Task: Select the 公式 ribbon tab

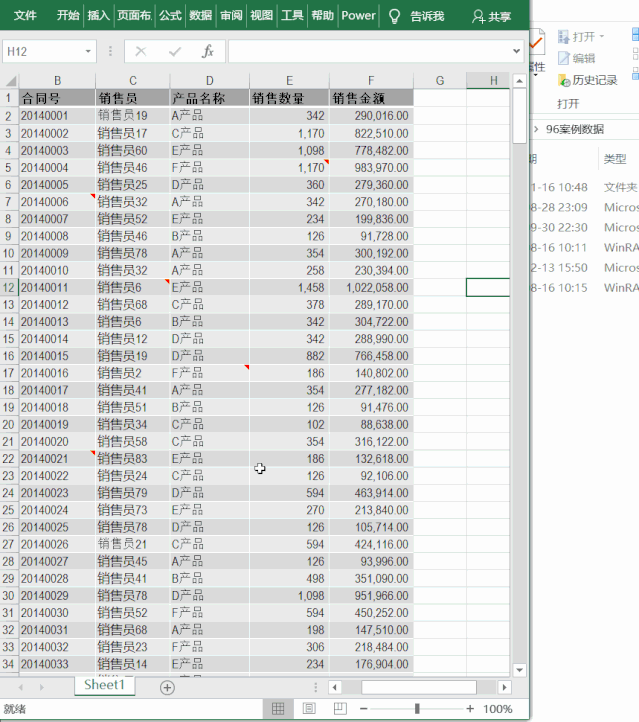Action: pyautogui.click(x=170, y=16)
